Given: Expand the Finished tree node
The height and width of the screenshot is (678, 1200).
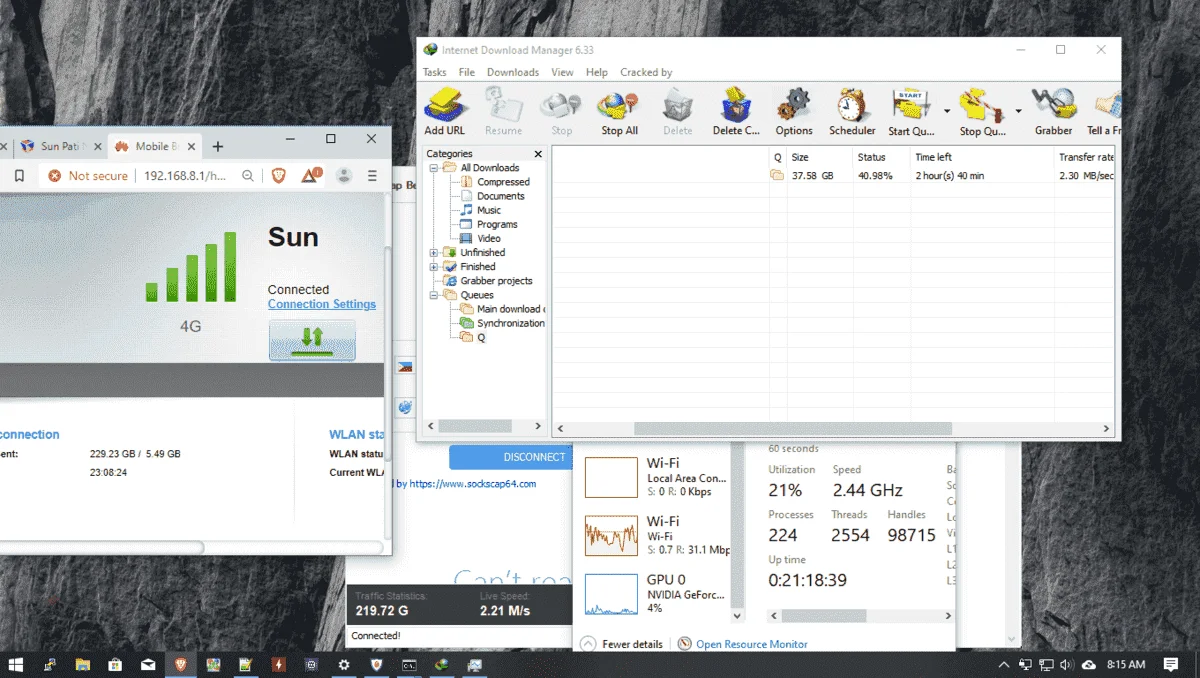Looking at the screenshot, I should click(x=434, y=267).
